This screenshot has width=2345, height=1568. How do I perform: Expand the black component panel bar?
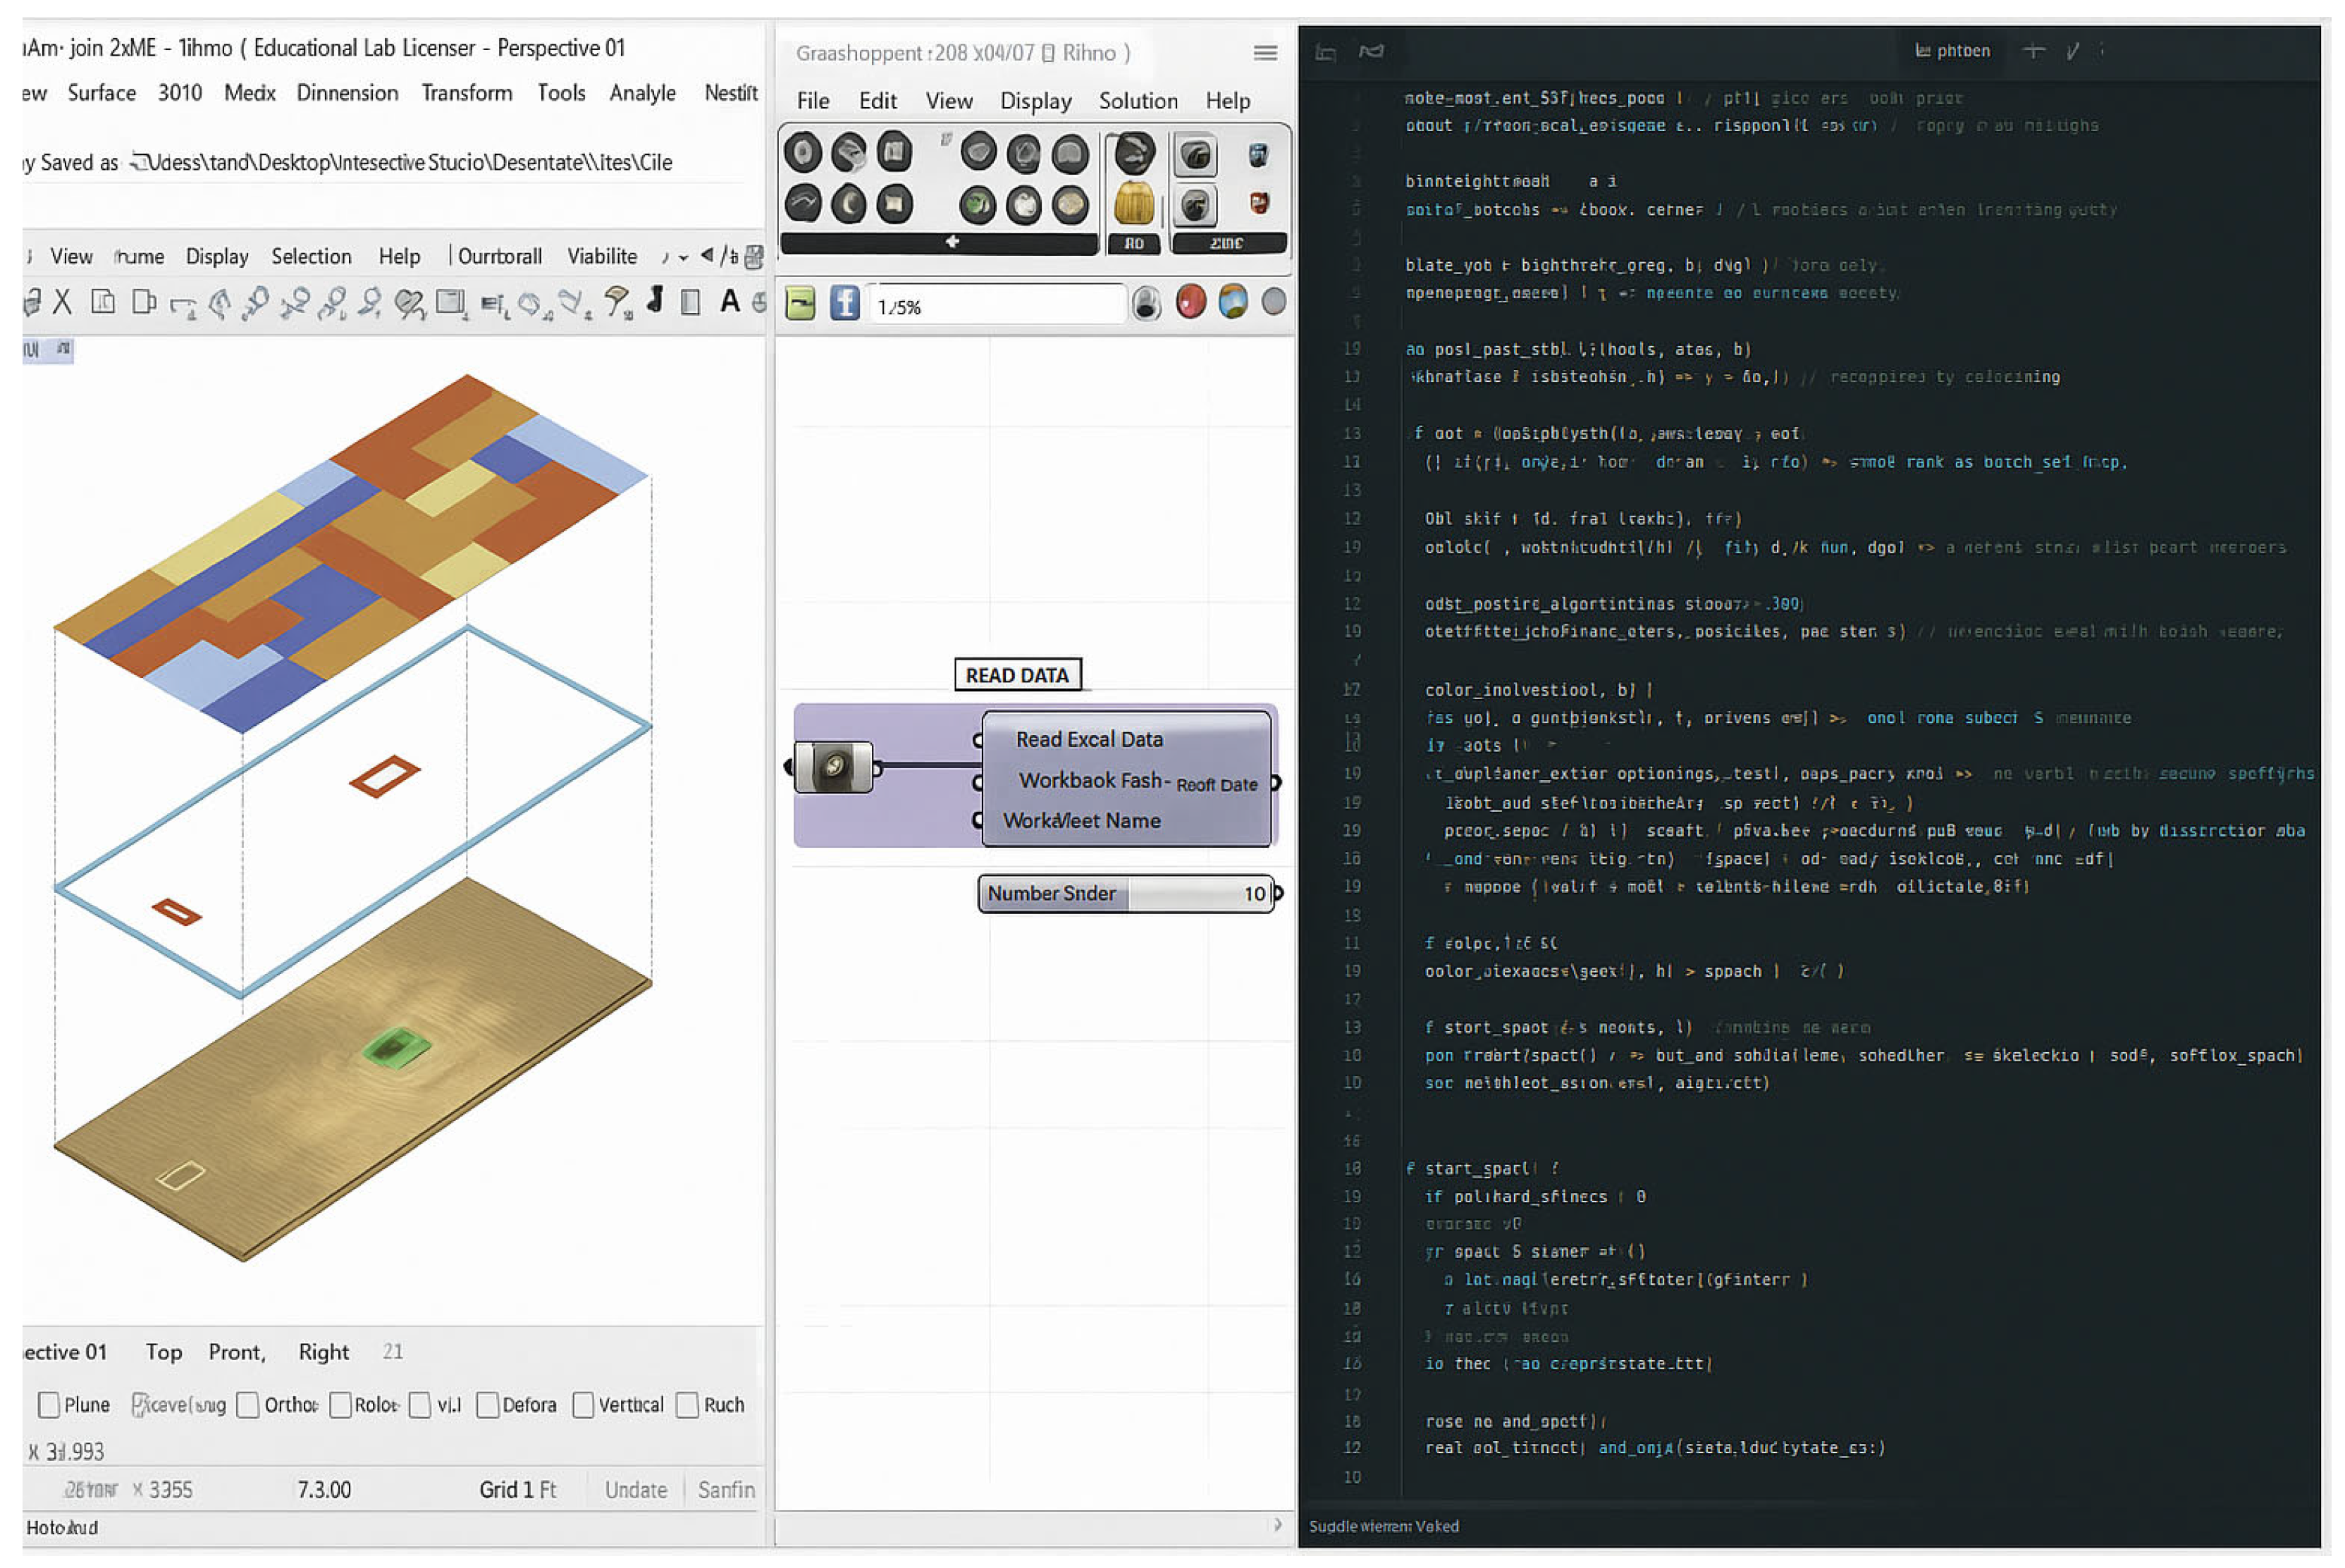pos(951,242)
